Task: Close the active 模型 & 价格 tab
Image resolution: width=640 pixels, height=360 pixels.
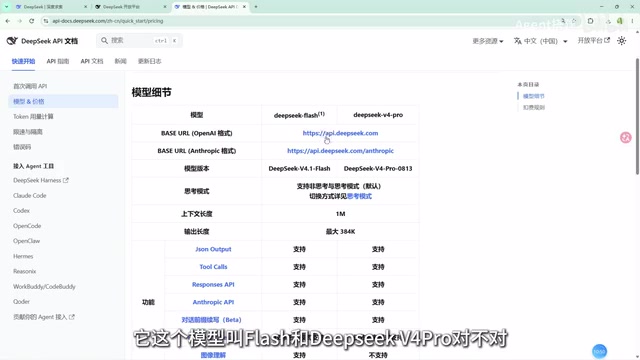Action: [x=244, y=7]
